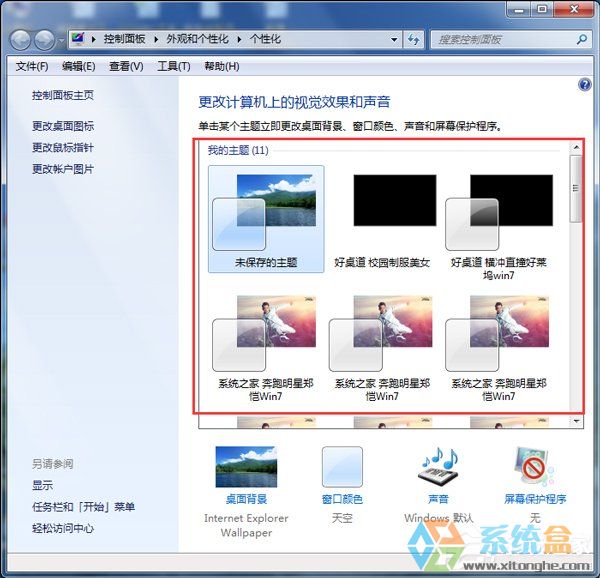This screenshot has height=578, width=600.
Task: Open the 帮助(H) menu
Action: click(222, 67)
